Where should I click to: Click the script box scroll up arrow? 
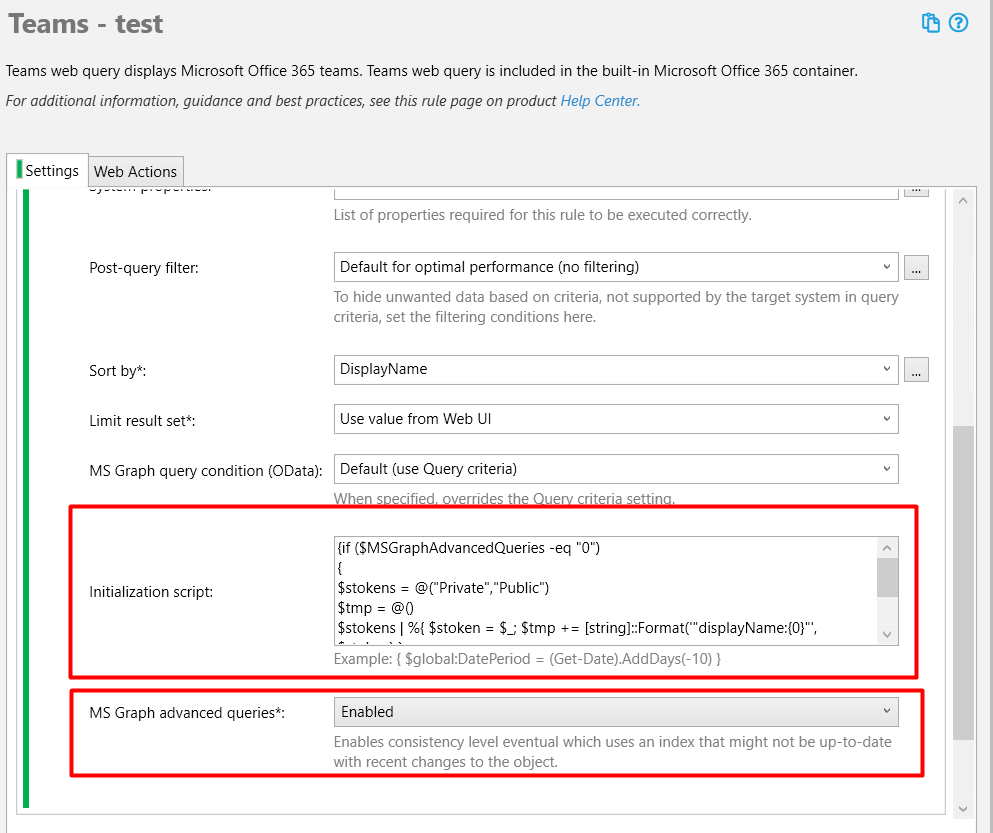tap(887, 548)
